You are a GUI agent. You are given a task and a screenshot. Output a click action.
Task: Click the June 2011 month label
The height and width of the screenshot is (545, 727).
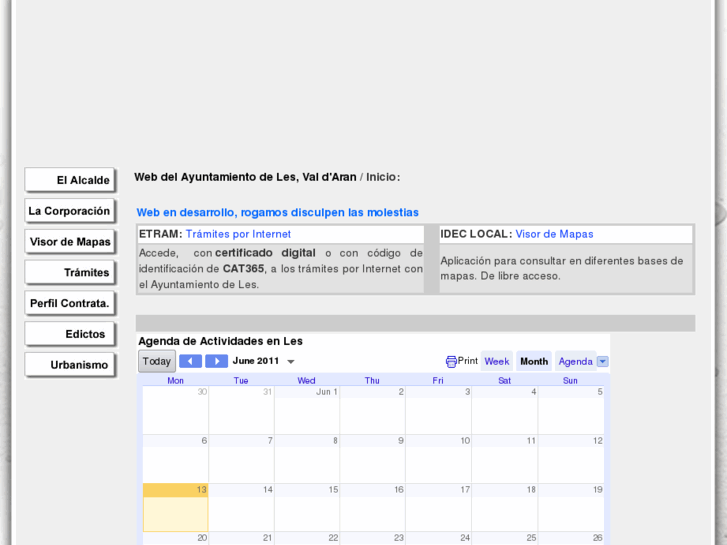256,361
